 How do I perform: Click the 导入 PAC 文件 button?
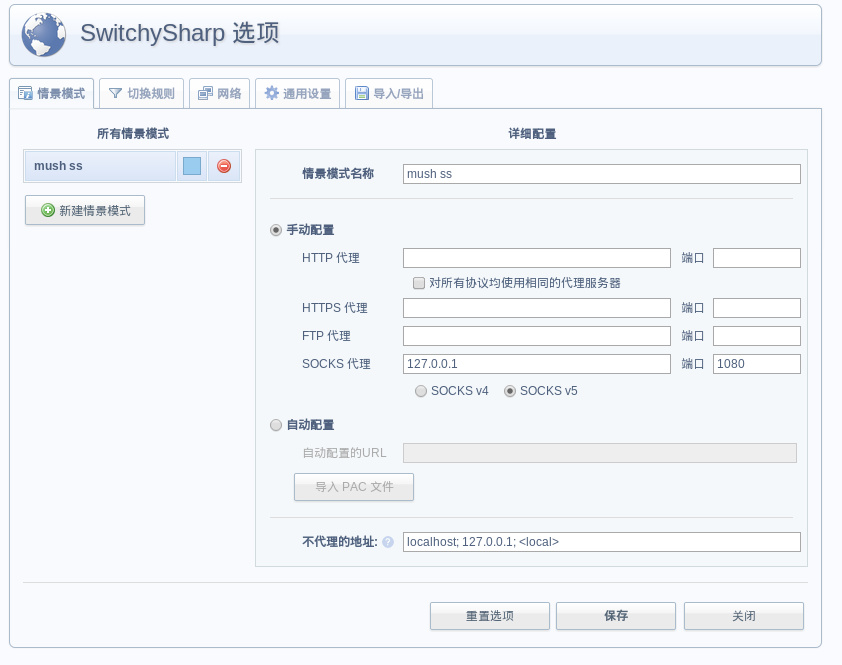[354, 487]
